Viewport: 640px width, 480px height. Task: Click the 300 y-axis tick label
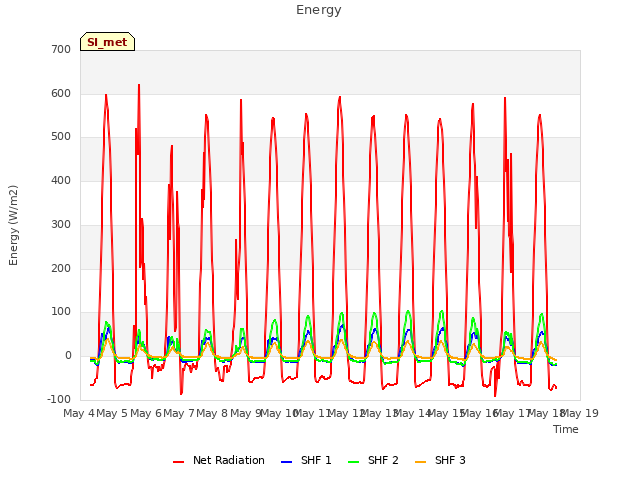61,224
